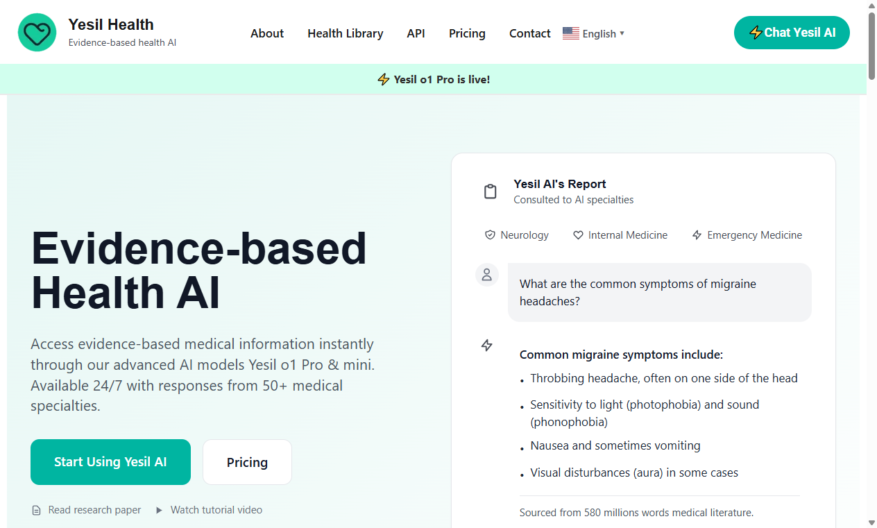Select the Neurology specialty tag
877x528 pixels.
click(517, 235)
